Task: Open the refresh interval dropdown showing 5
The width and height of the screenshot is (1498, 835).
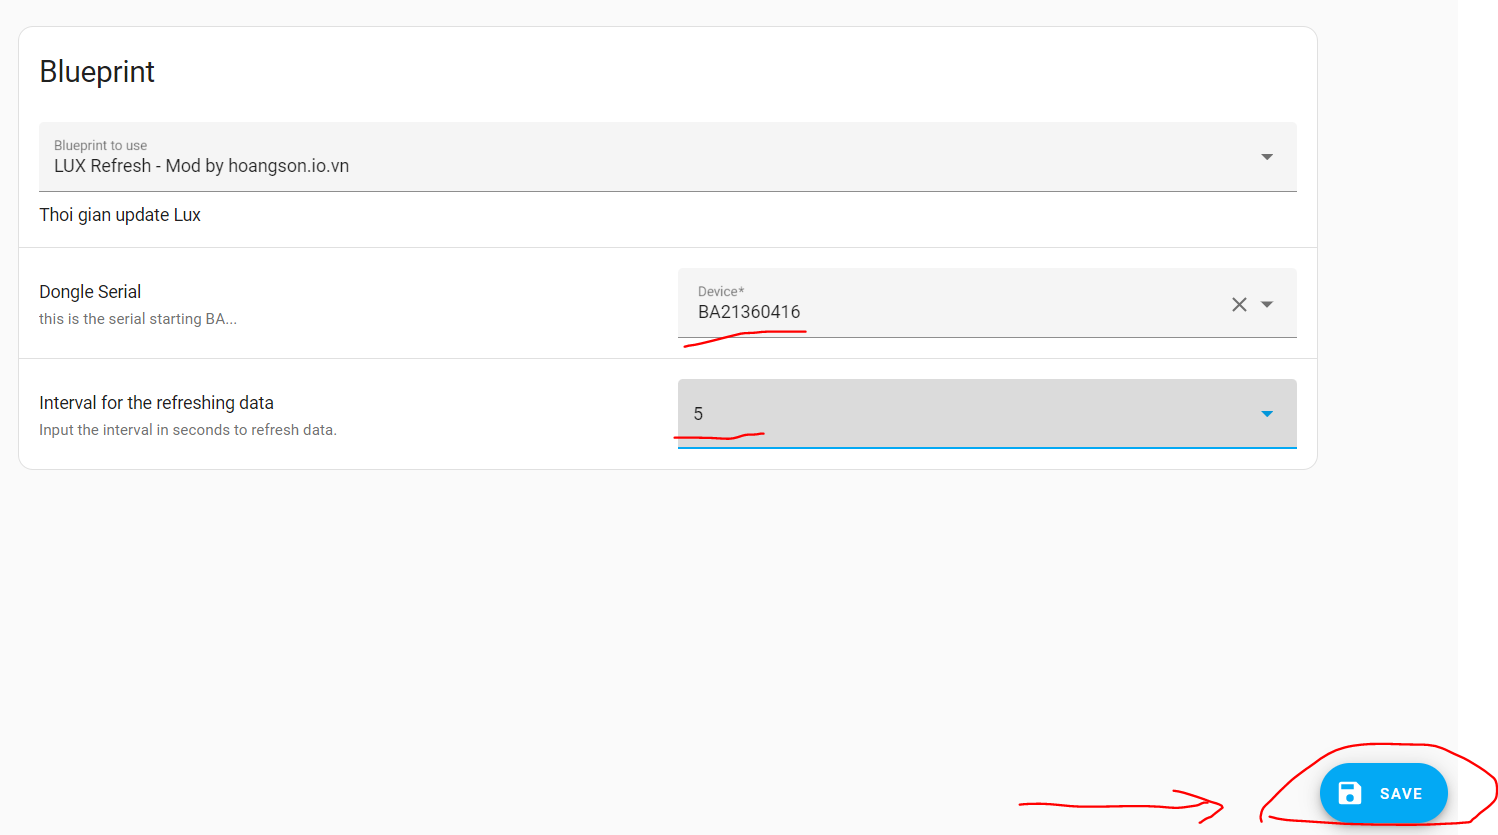Action: [987, 414]
